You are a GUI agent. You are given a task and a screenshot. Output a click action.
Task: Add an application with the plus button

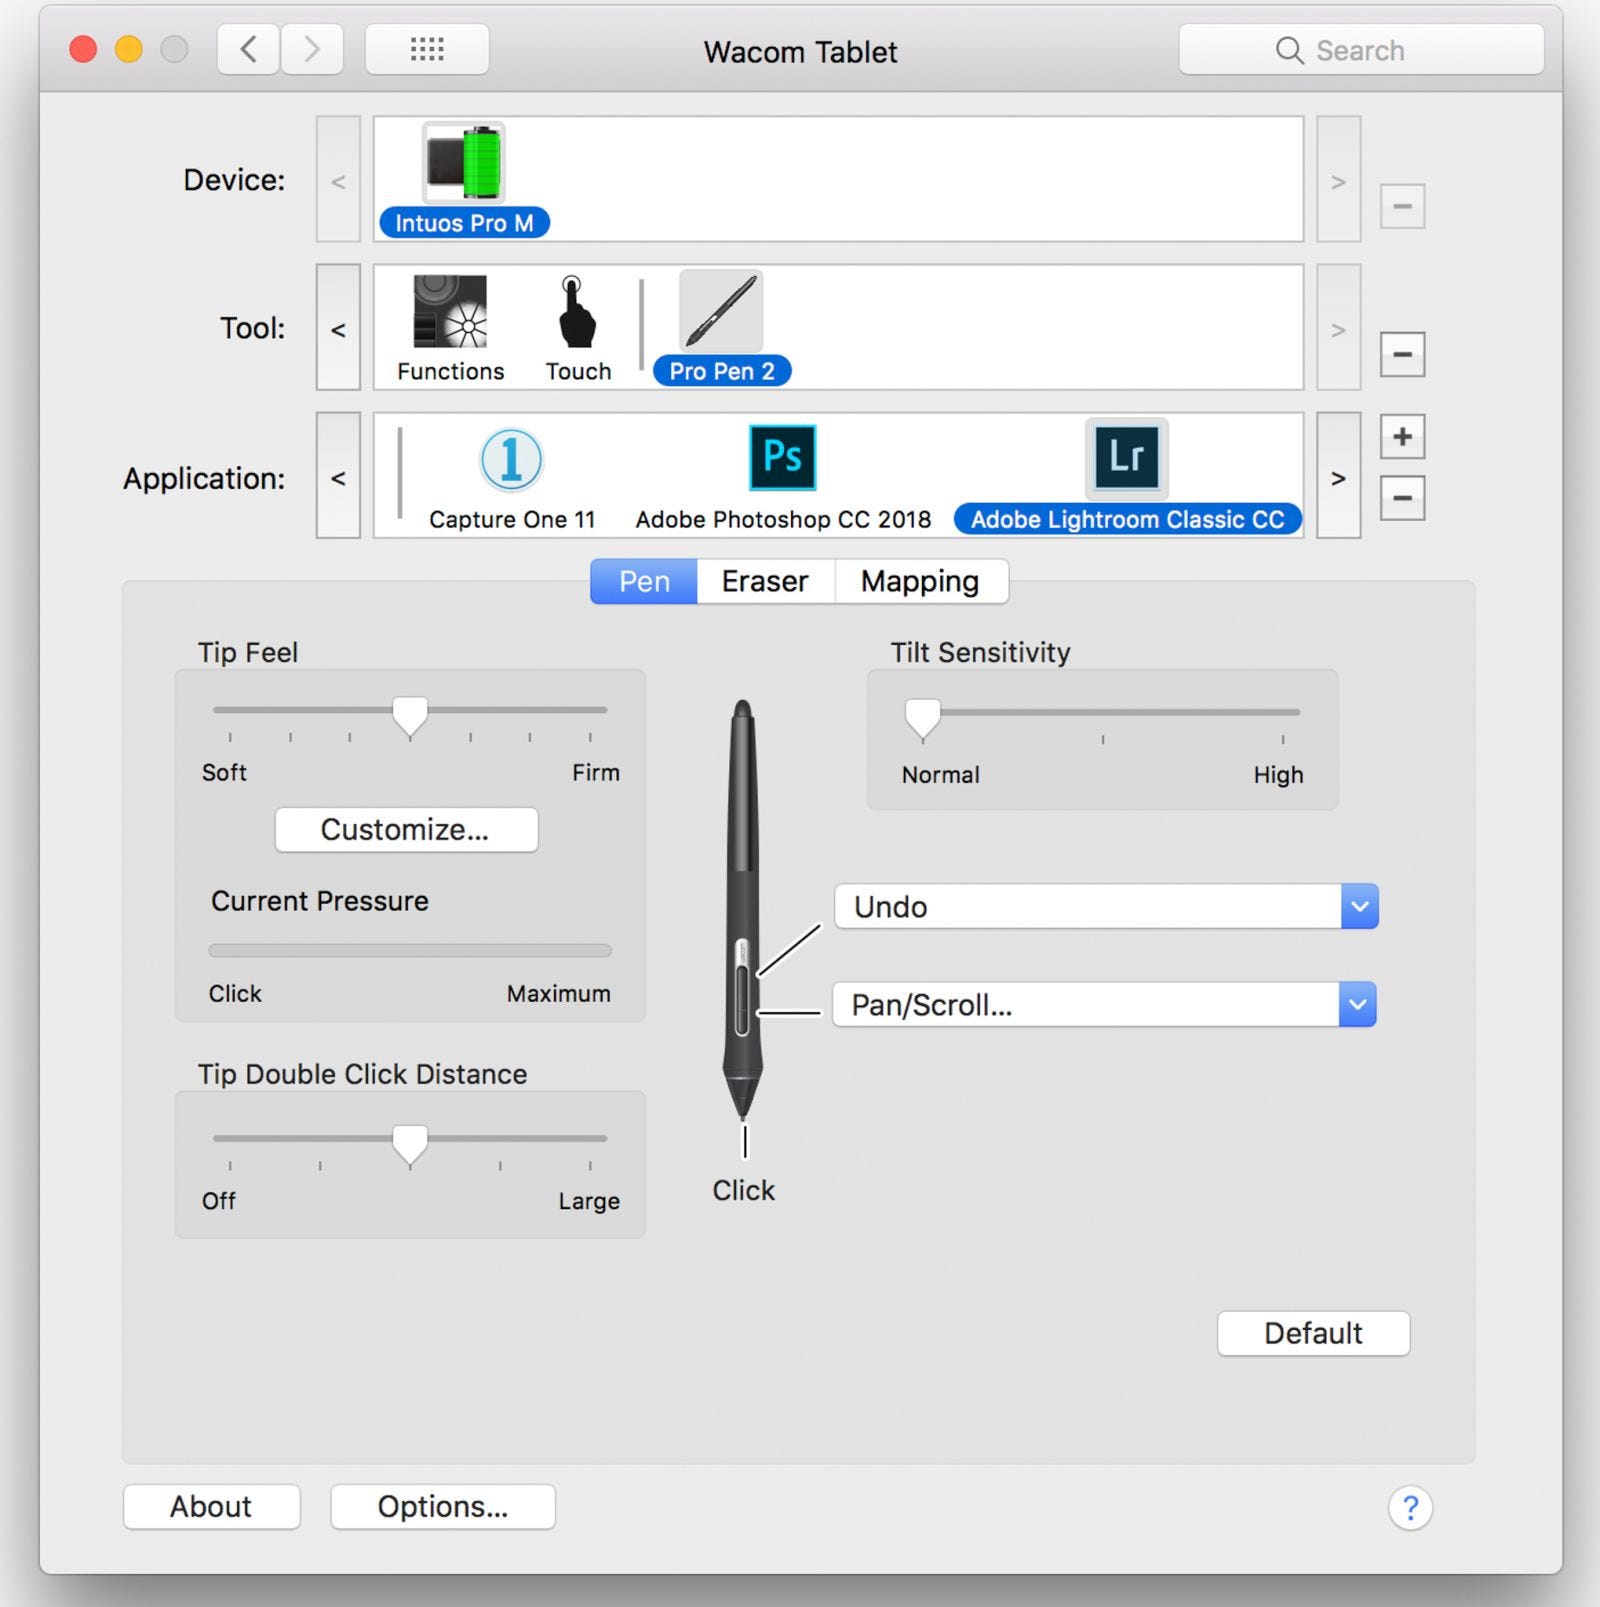click(x=1402, y=437)
